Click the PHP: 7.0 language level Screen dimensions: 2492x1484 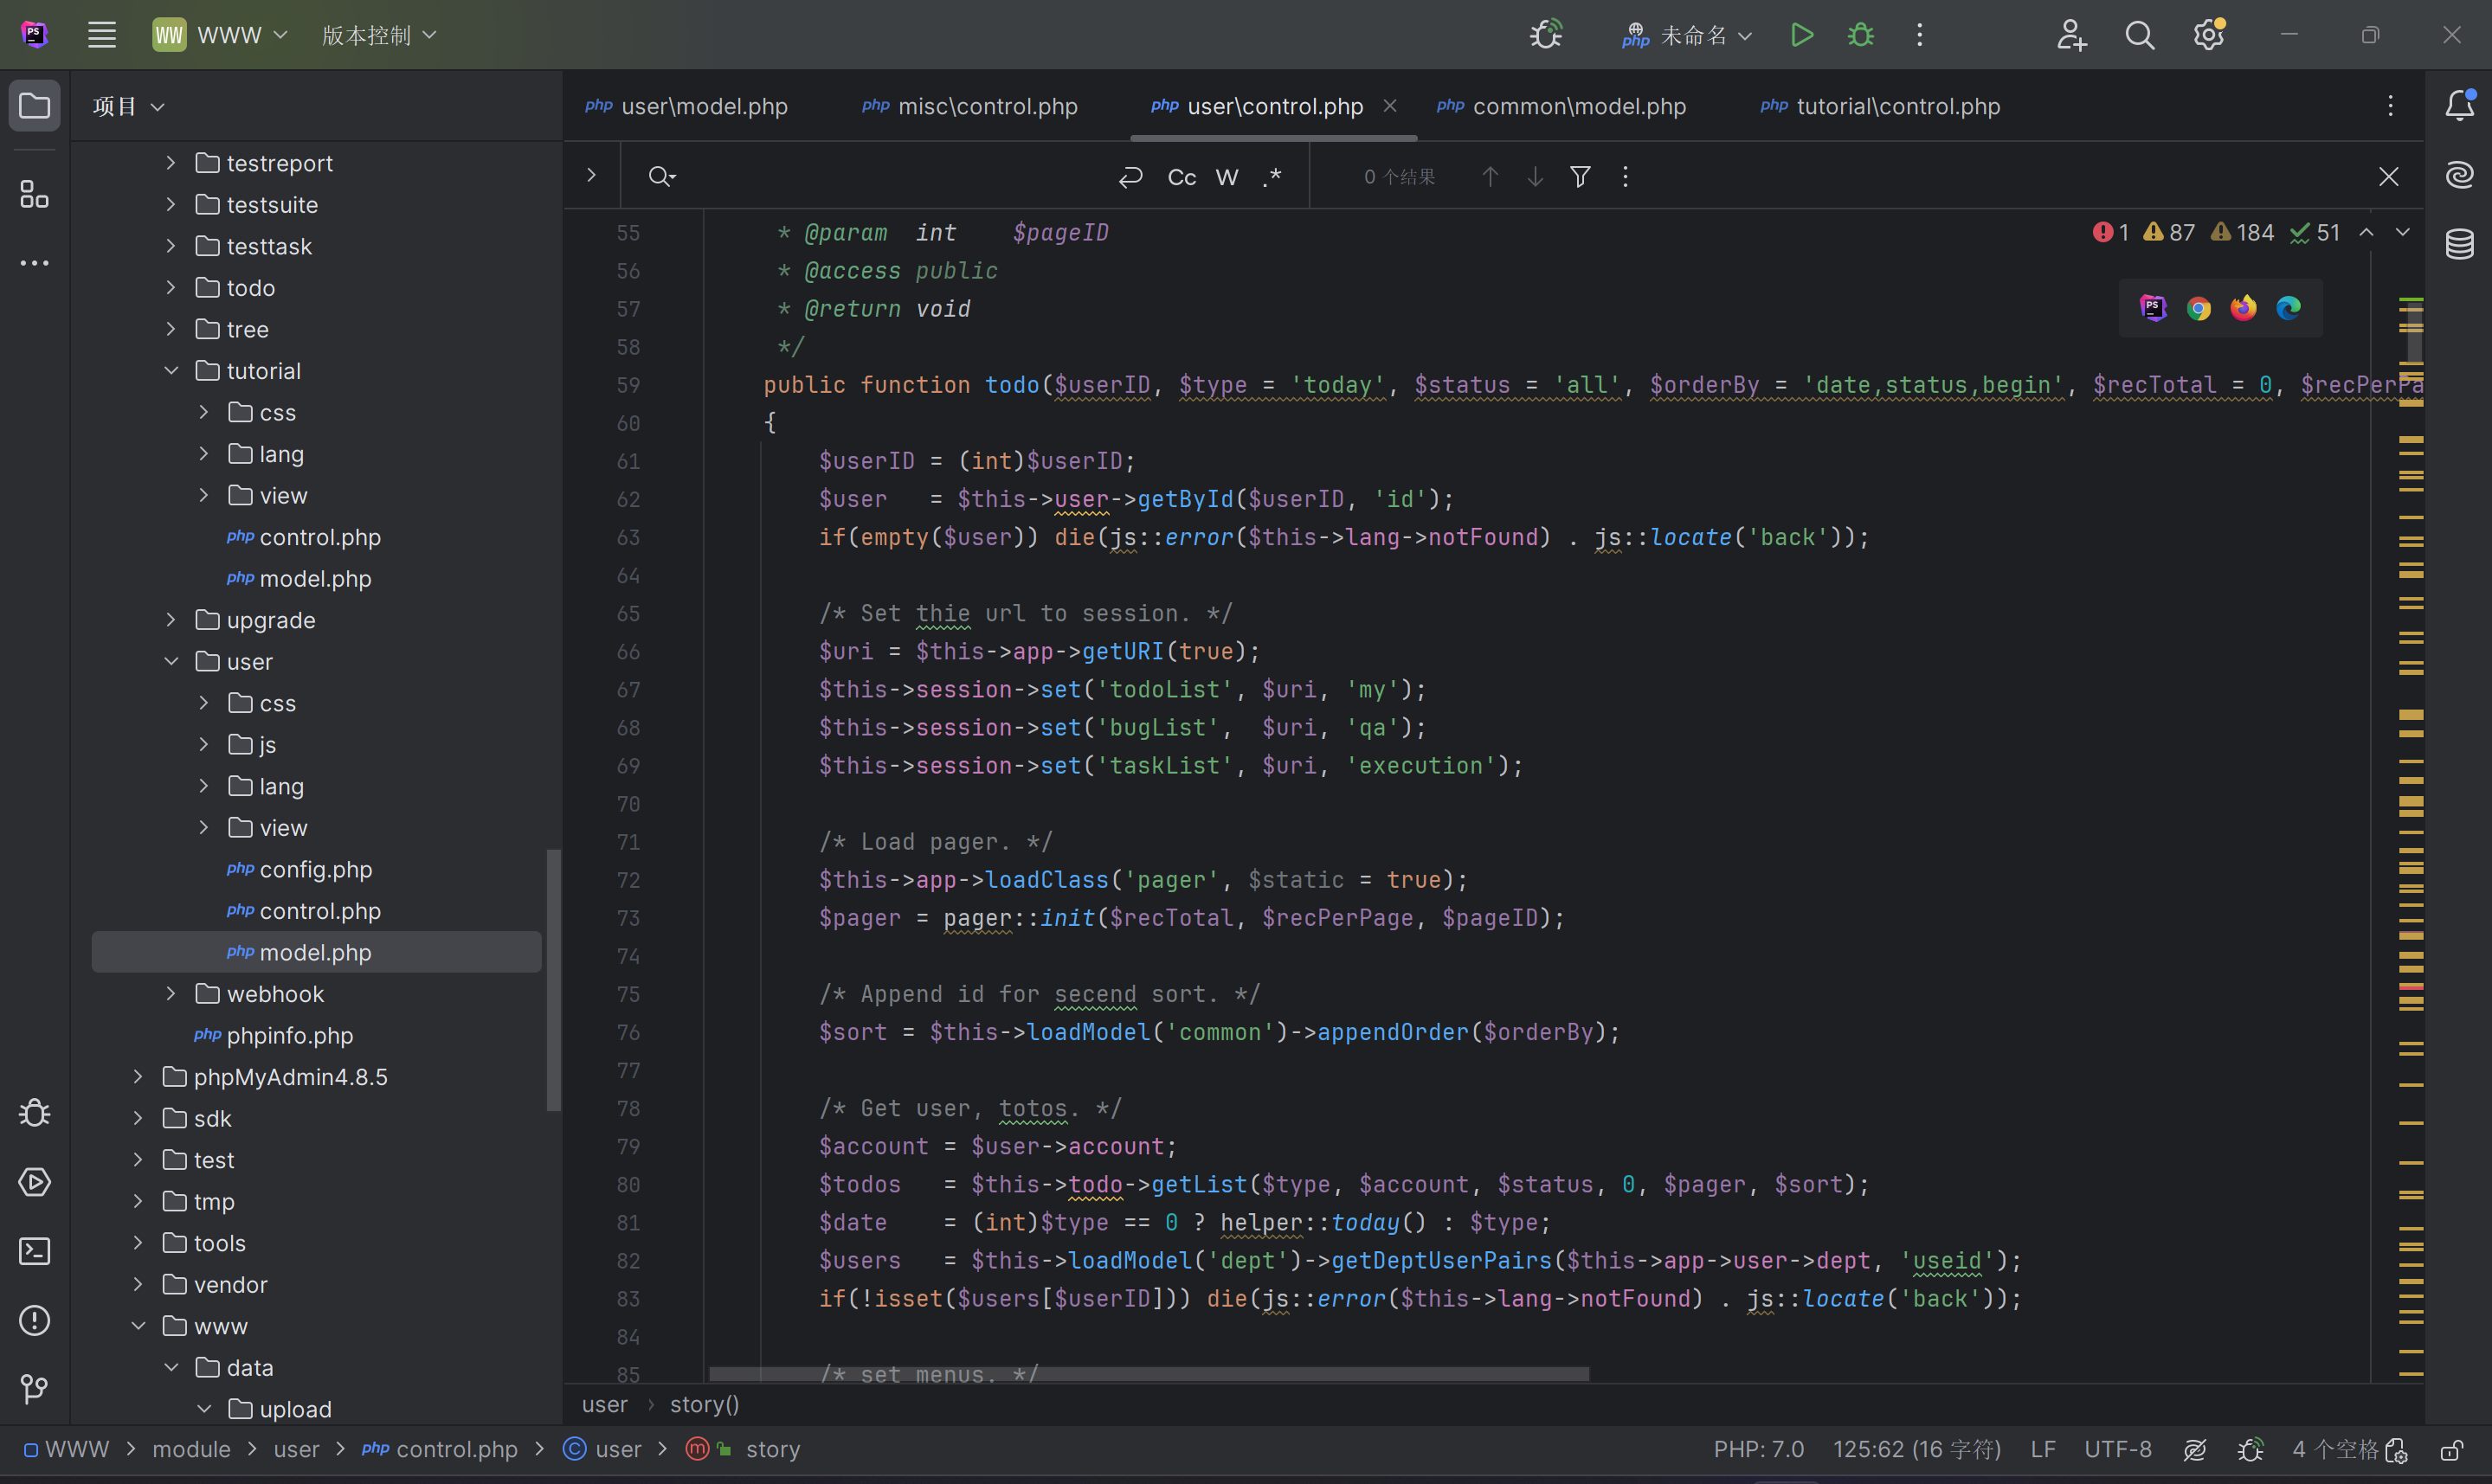point(1758,1449)
